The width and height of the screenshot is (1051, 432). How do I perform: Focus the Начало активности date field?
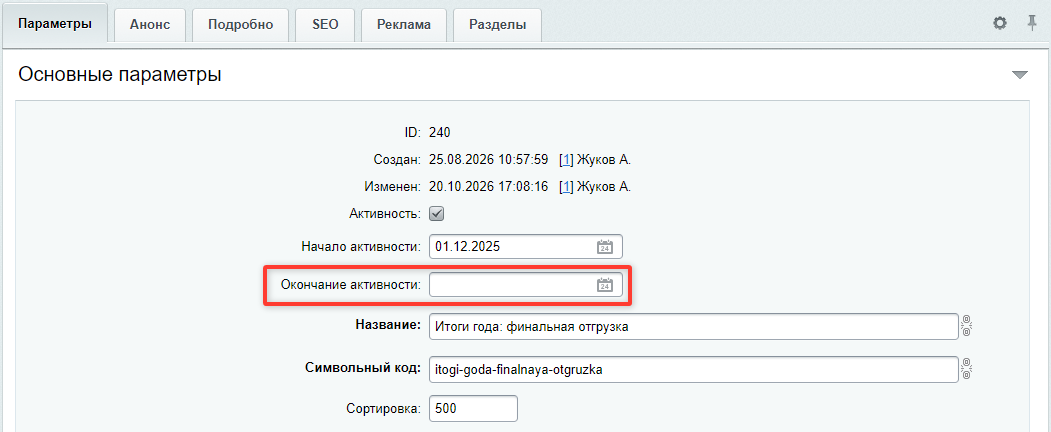tap(526, 246)
